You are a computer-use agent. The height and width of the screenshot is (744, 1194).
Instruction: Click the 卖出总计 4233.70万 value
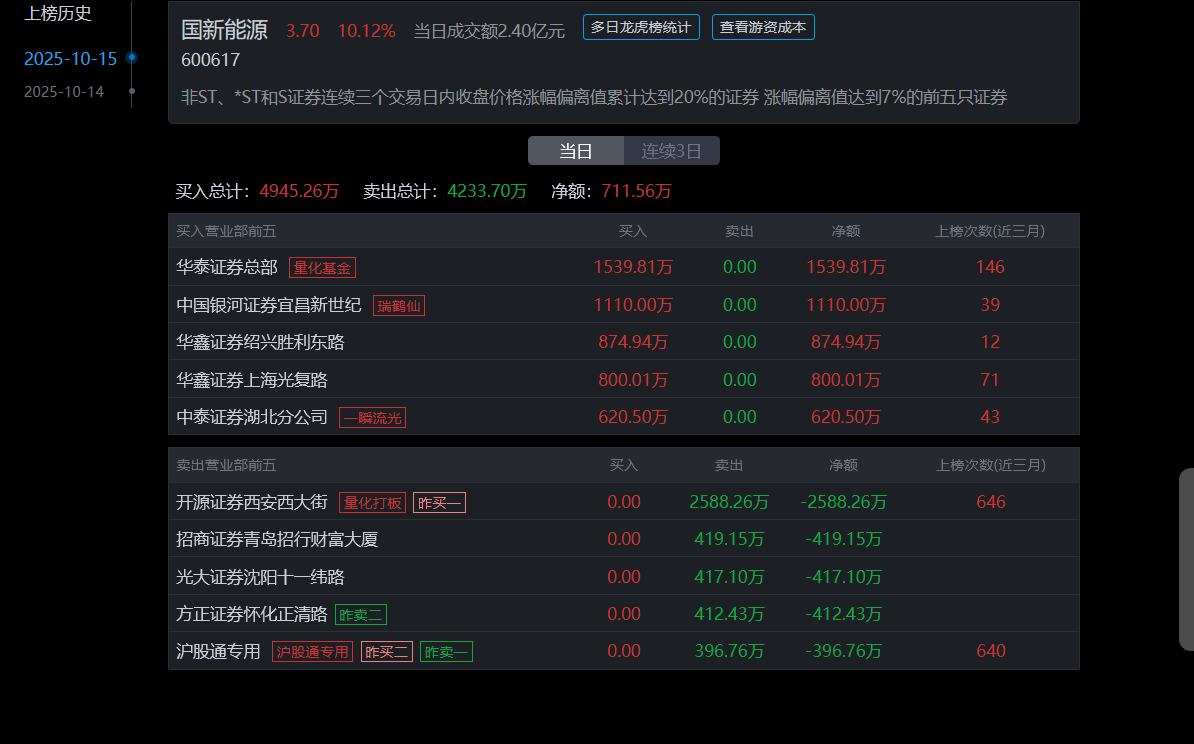(x=487, y=192)
